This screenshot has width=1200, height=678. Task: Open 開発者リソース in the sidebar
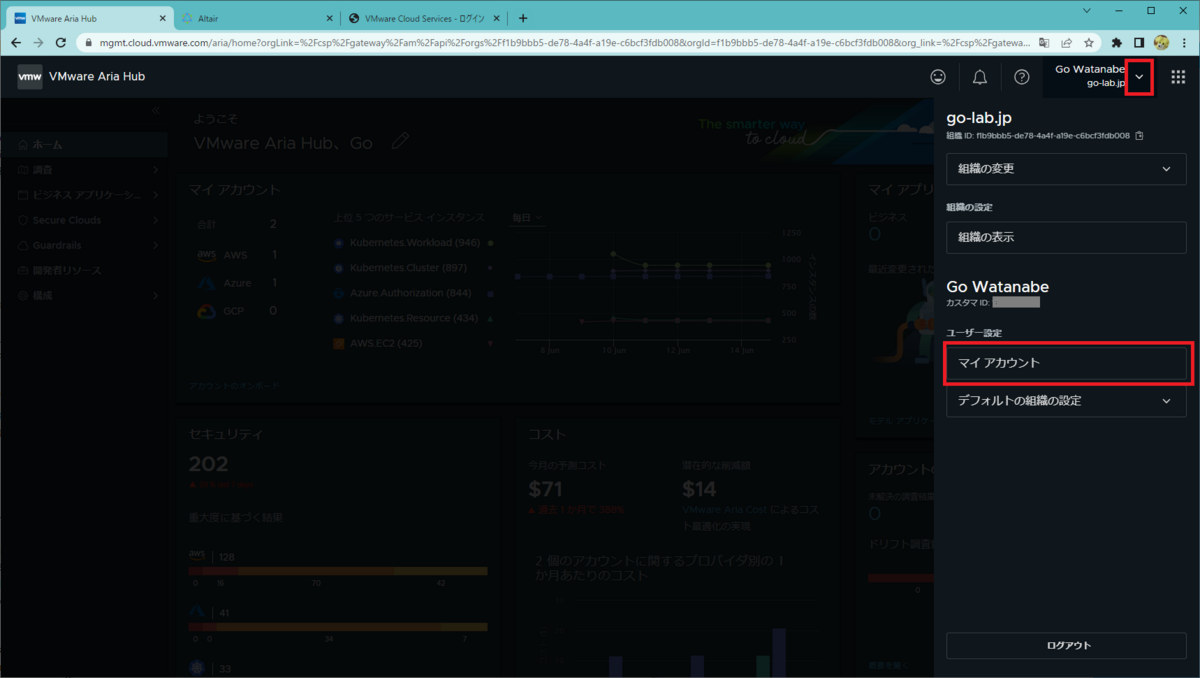click(x=83, y=270)
